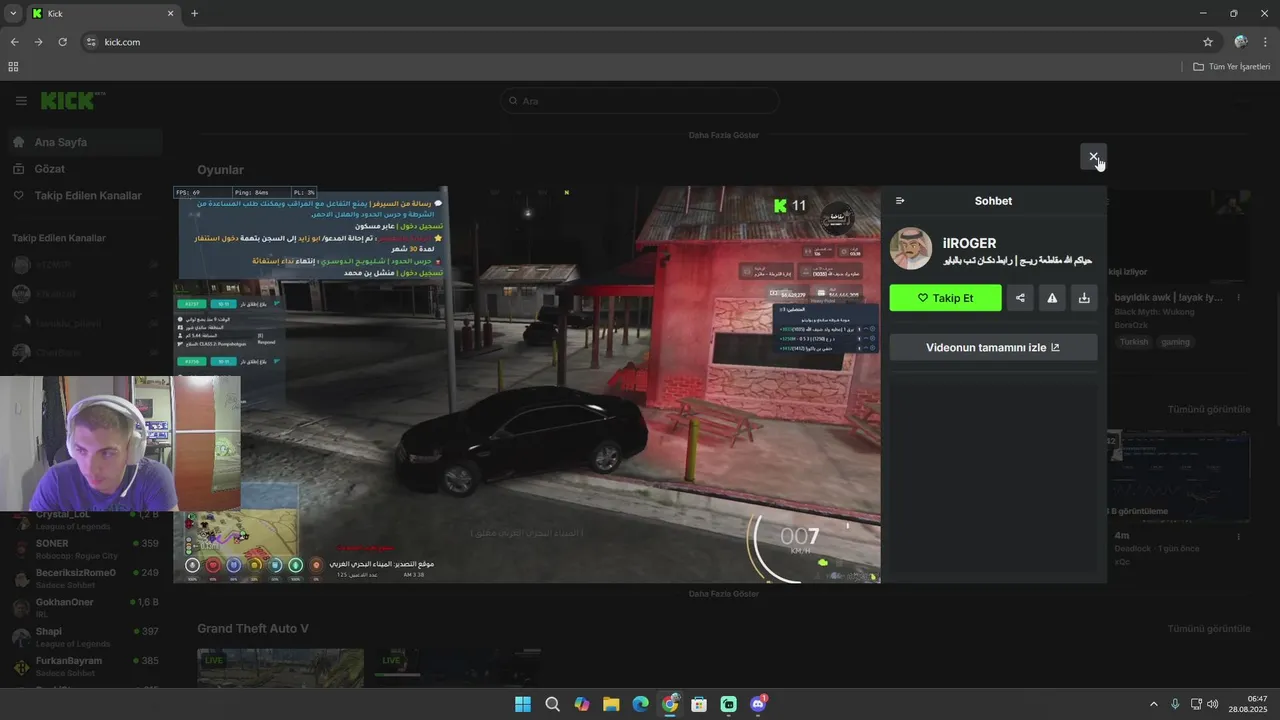Close the Kick browser tab

170,13
